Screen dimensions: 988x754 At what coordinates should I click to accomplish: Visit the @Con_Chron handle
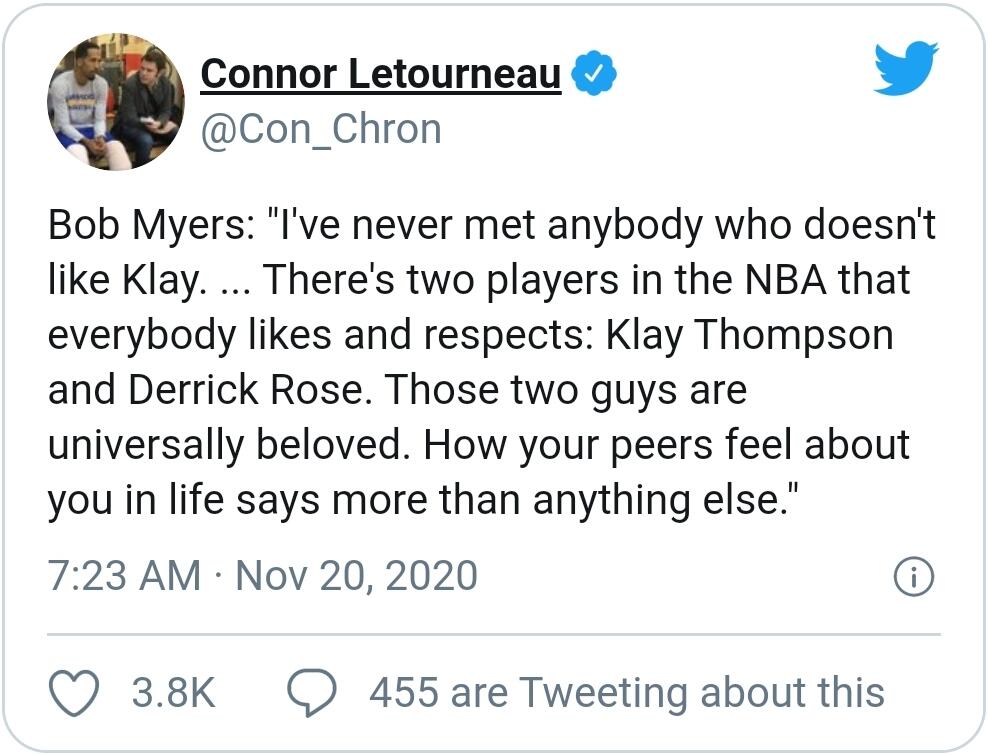[321, 128]
